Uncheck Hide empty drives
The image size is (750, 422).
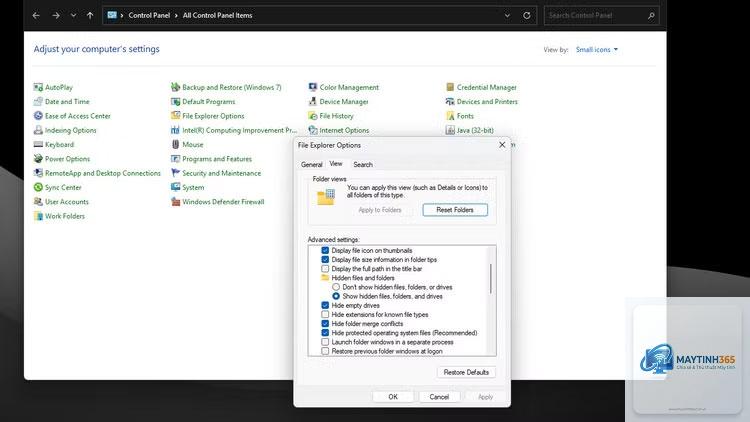pos(325,305)
